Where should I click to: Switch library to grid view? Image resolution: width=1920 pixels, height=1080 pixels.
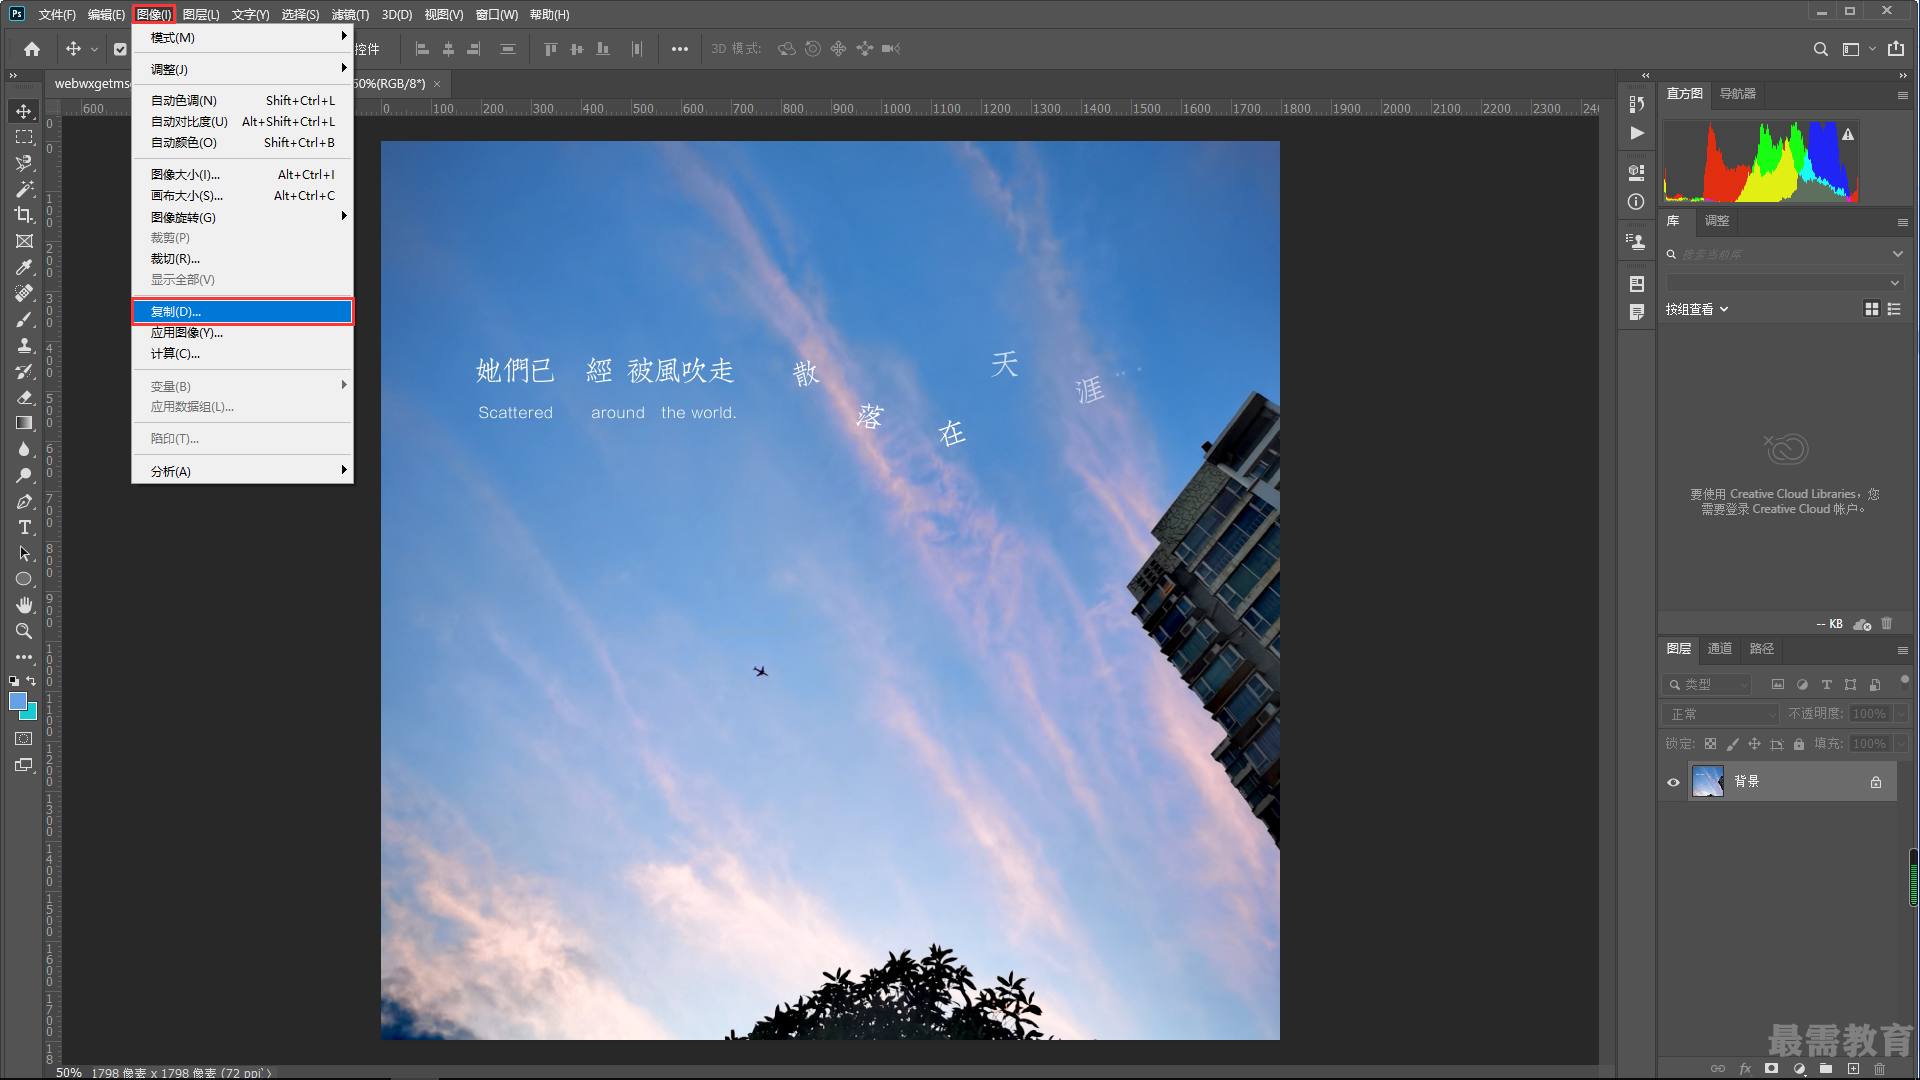[1871, 310]
